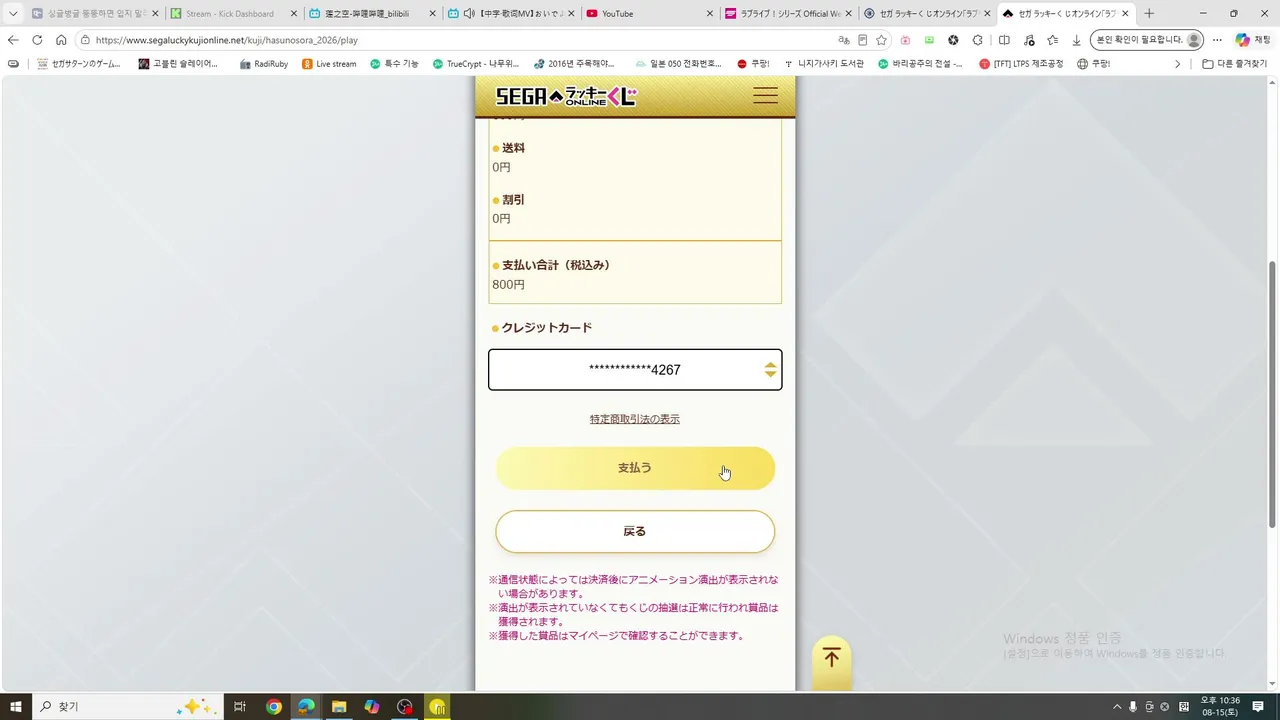Click the pink extension icon in toolbar
This screenshot has width=1280, height=720.
pos(905,40)
